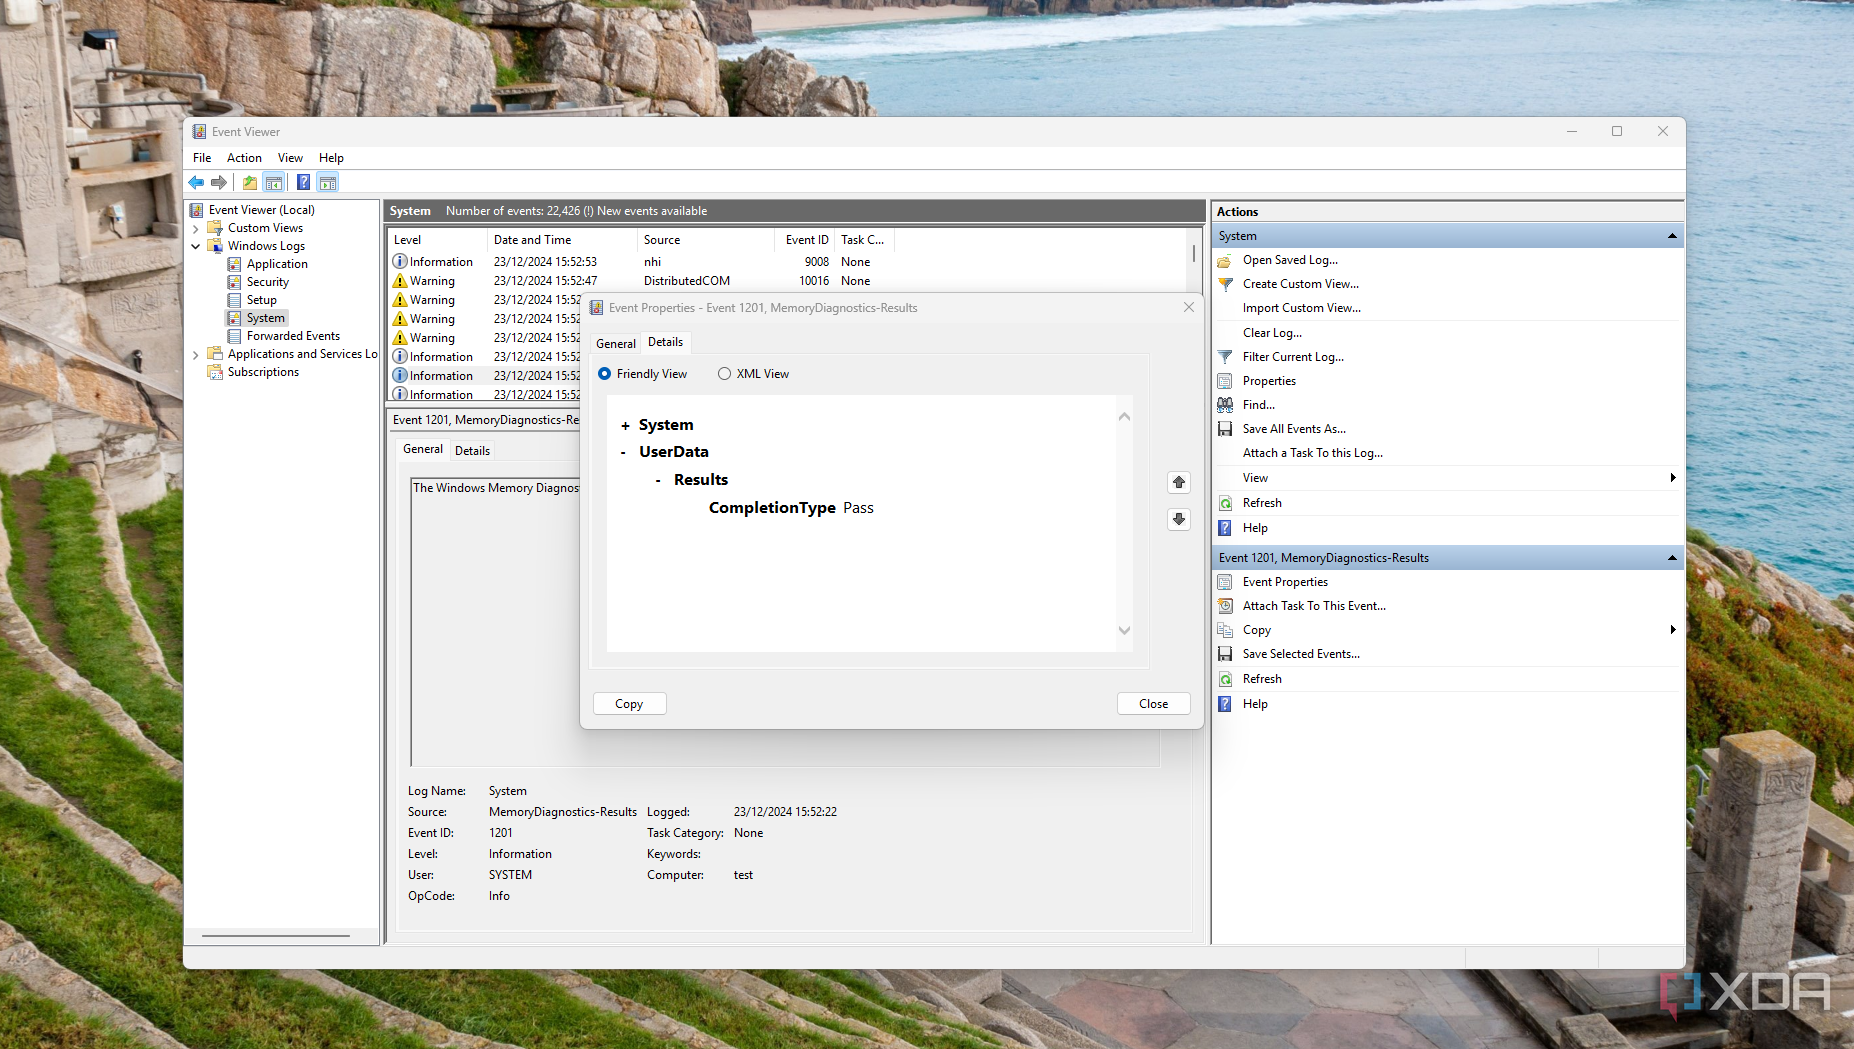Image resolution: width=1854 pixels, height=1049 pixels.
Task: Click the Filter Current Log funnel icon
Action: [x=1225, y=357]
